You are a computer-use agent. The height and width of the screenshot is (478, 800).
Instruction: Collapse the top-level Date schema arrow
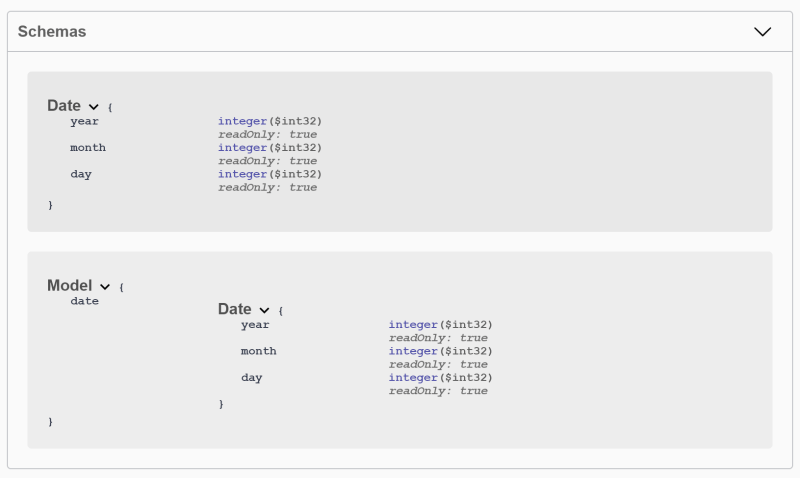(94, 106)
